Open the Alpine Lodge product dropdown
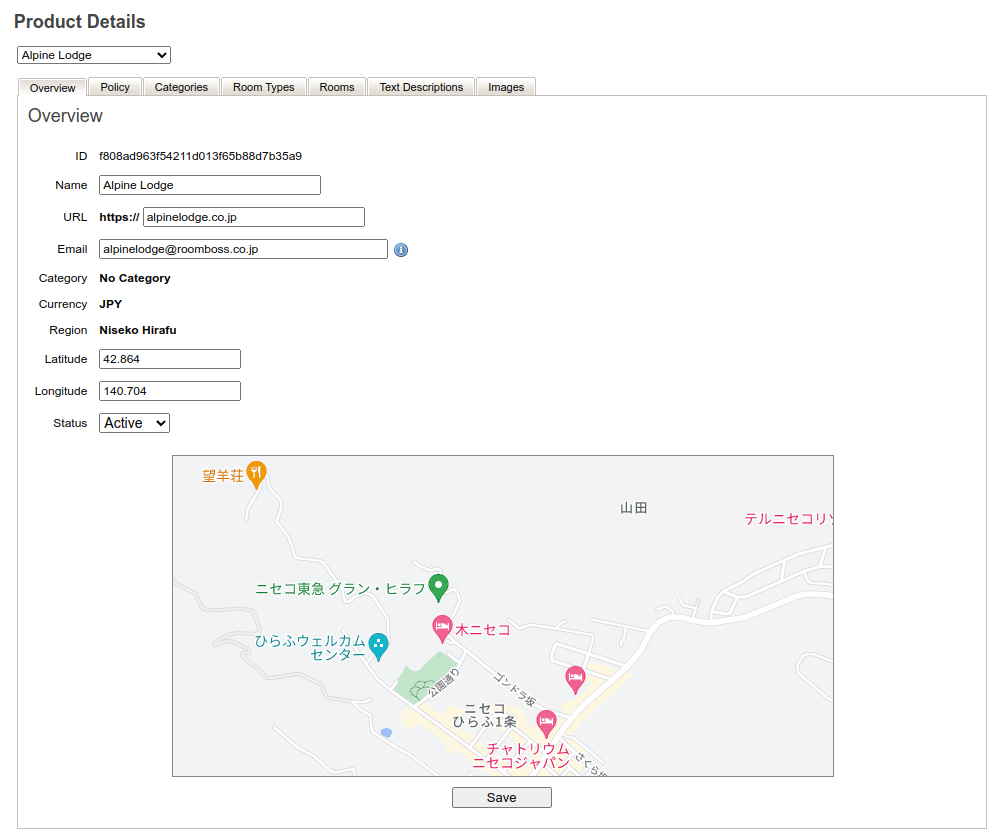This screenshot has height=836, width=1001. 94,55
